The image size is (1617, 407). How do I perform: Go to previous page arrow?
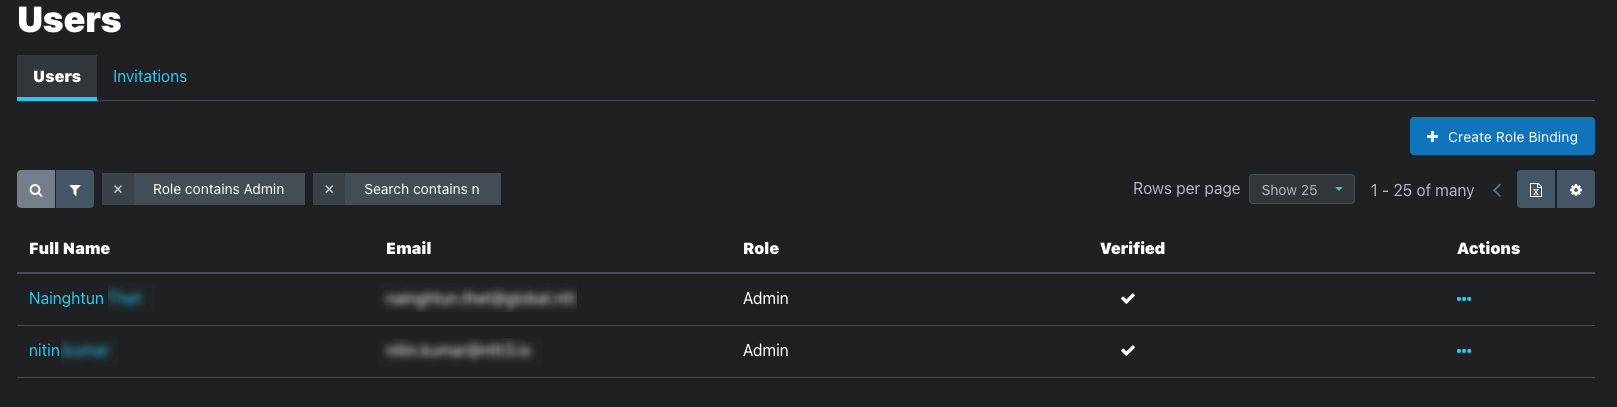click(1497, 190)
